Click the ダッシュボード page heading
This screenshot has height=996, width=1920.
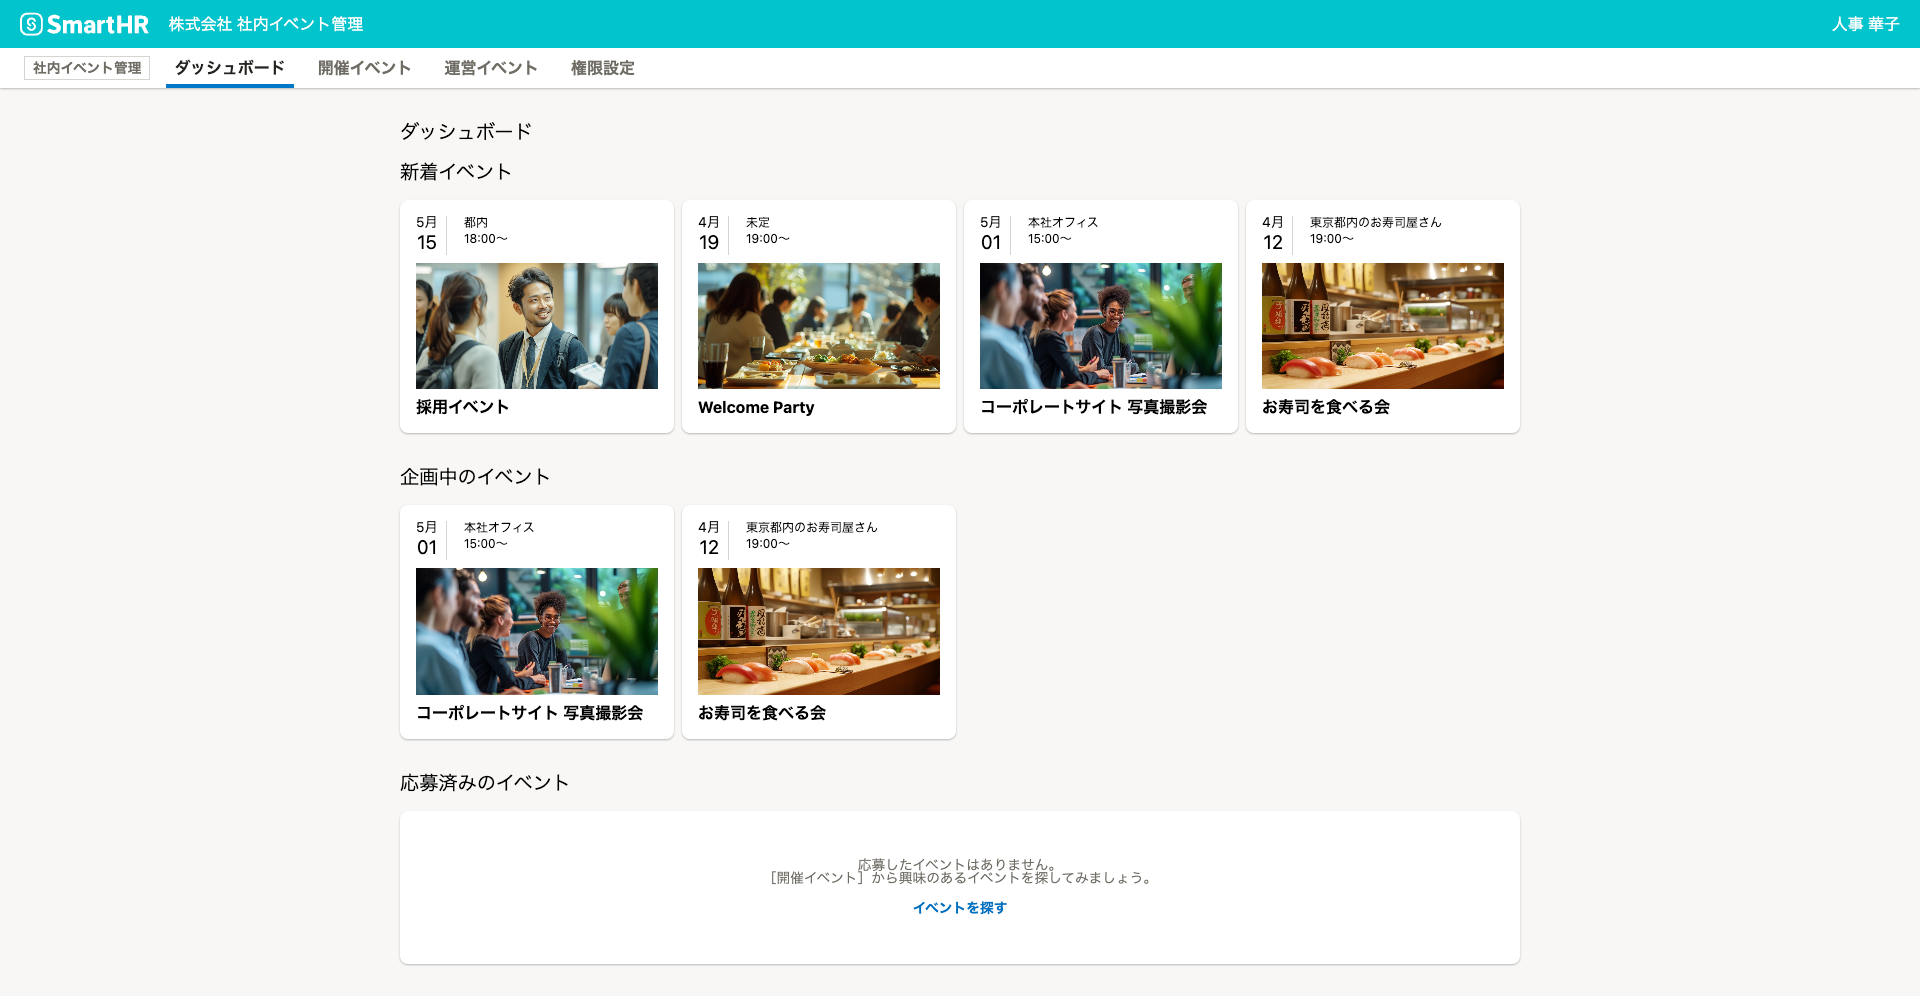coord(466,131)
